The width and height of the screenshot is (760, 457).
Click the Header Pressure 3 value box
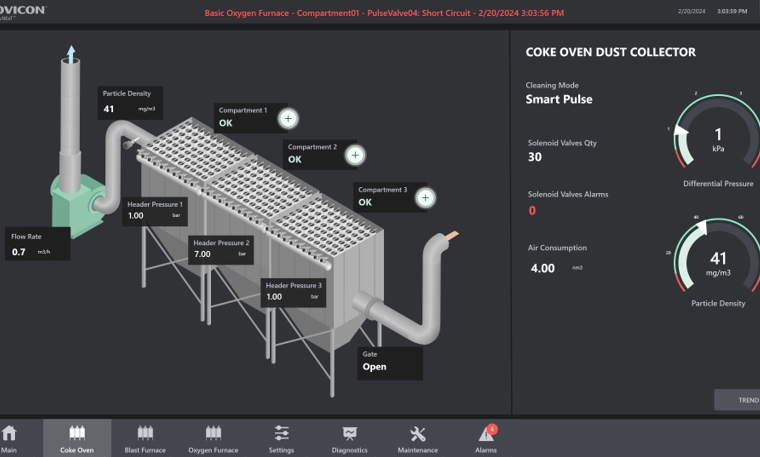tap(293, 292)
